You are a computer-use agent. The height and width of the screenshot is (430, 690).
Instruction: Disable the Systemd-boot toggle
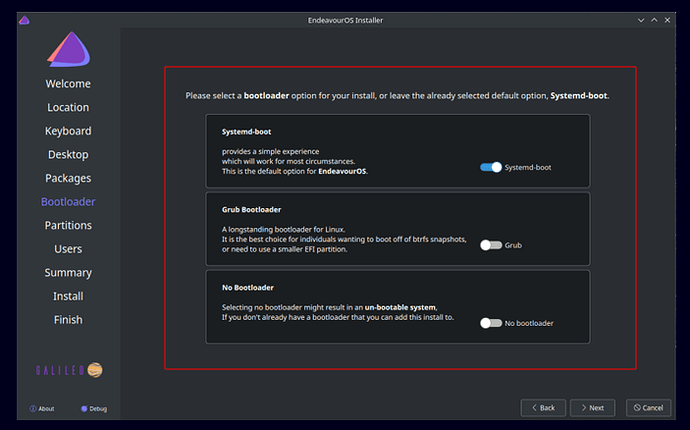coord(490,167)
